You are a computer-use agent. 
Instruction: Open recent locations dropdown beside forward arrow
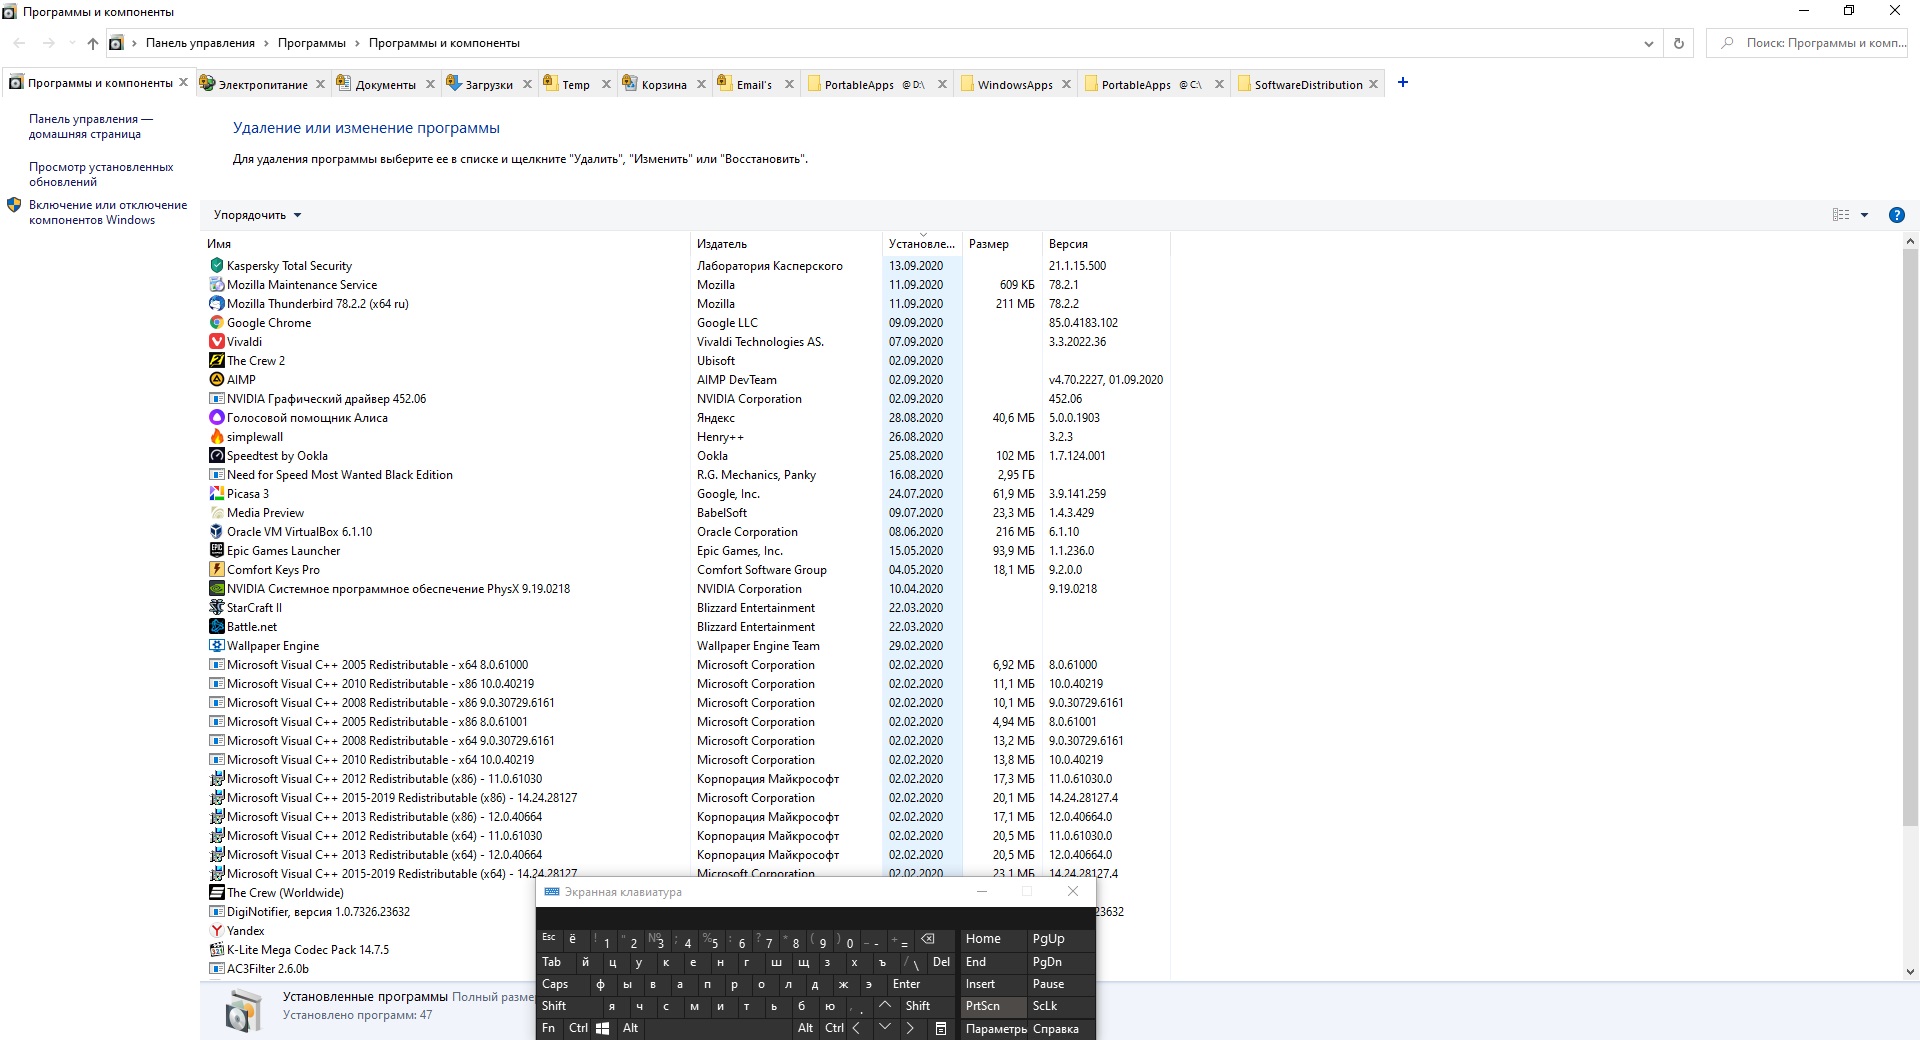pos(71,43)
